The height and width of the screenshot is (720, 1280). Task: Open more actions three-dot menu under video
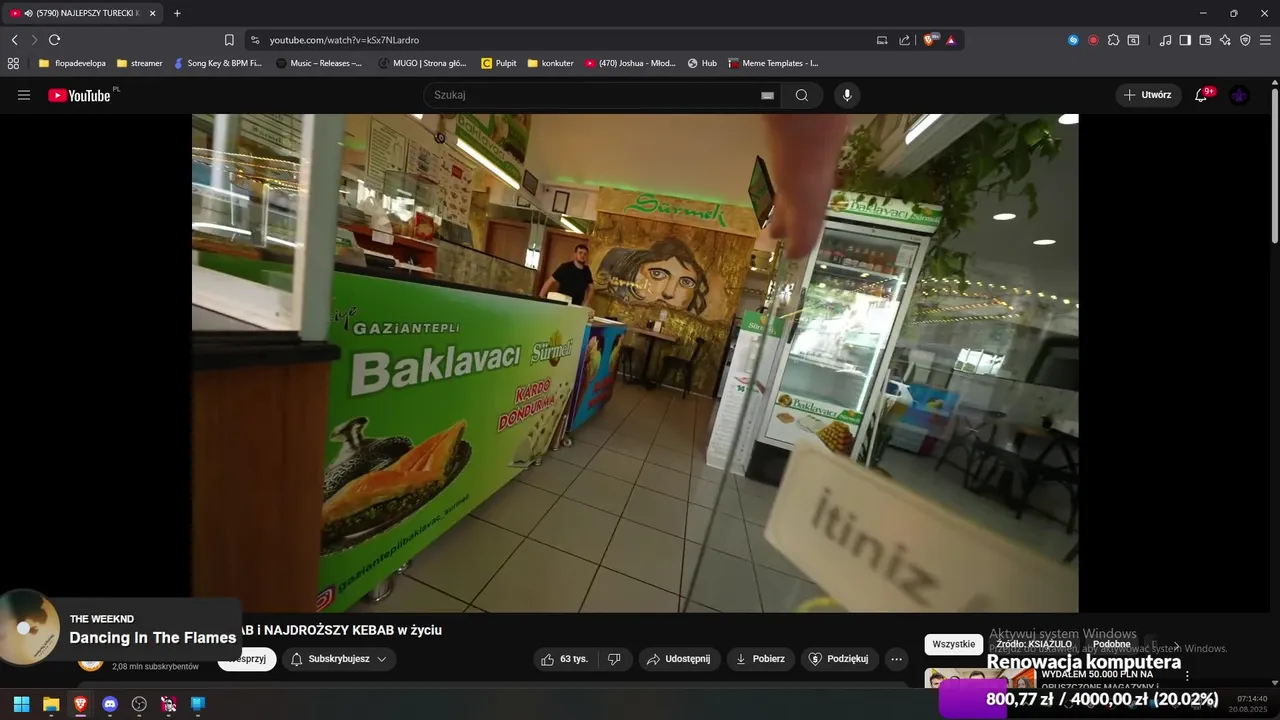click(x=896, y=659)
